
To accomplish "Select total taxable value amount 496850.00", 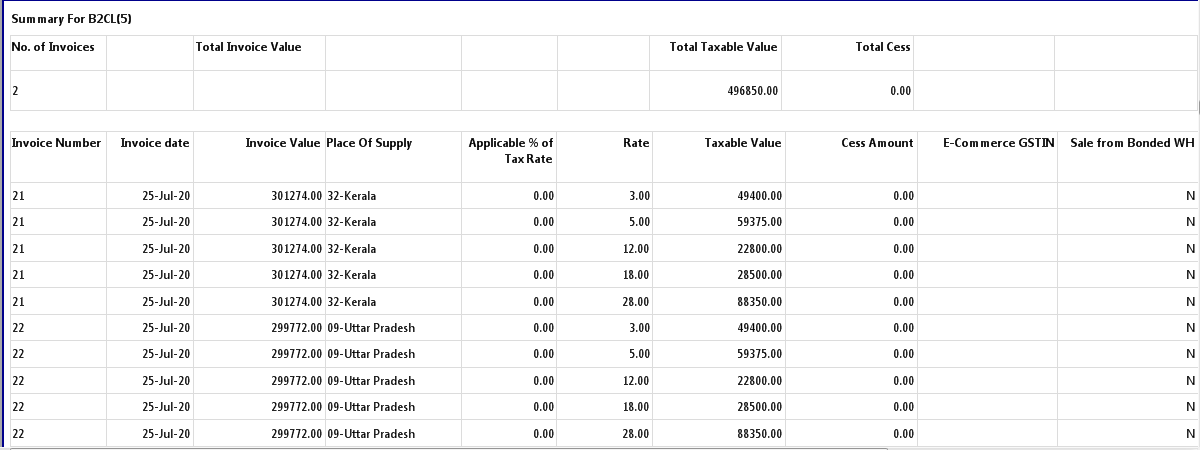I will [752, 91].
